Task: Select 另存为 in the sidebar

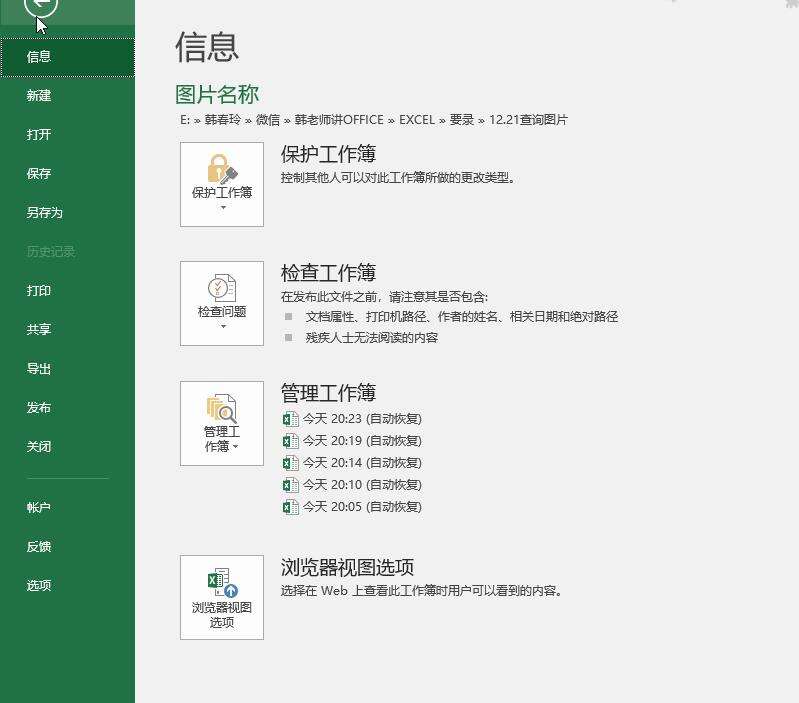Action: point(45,212)
